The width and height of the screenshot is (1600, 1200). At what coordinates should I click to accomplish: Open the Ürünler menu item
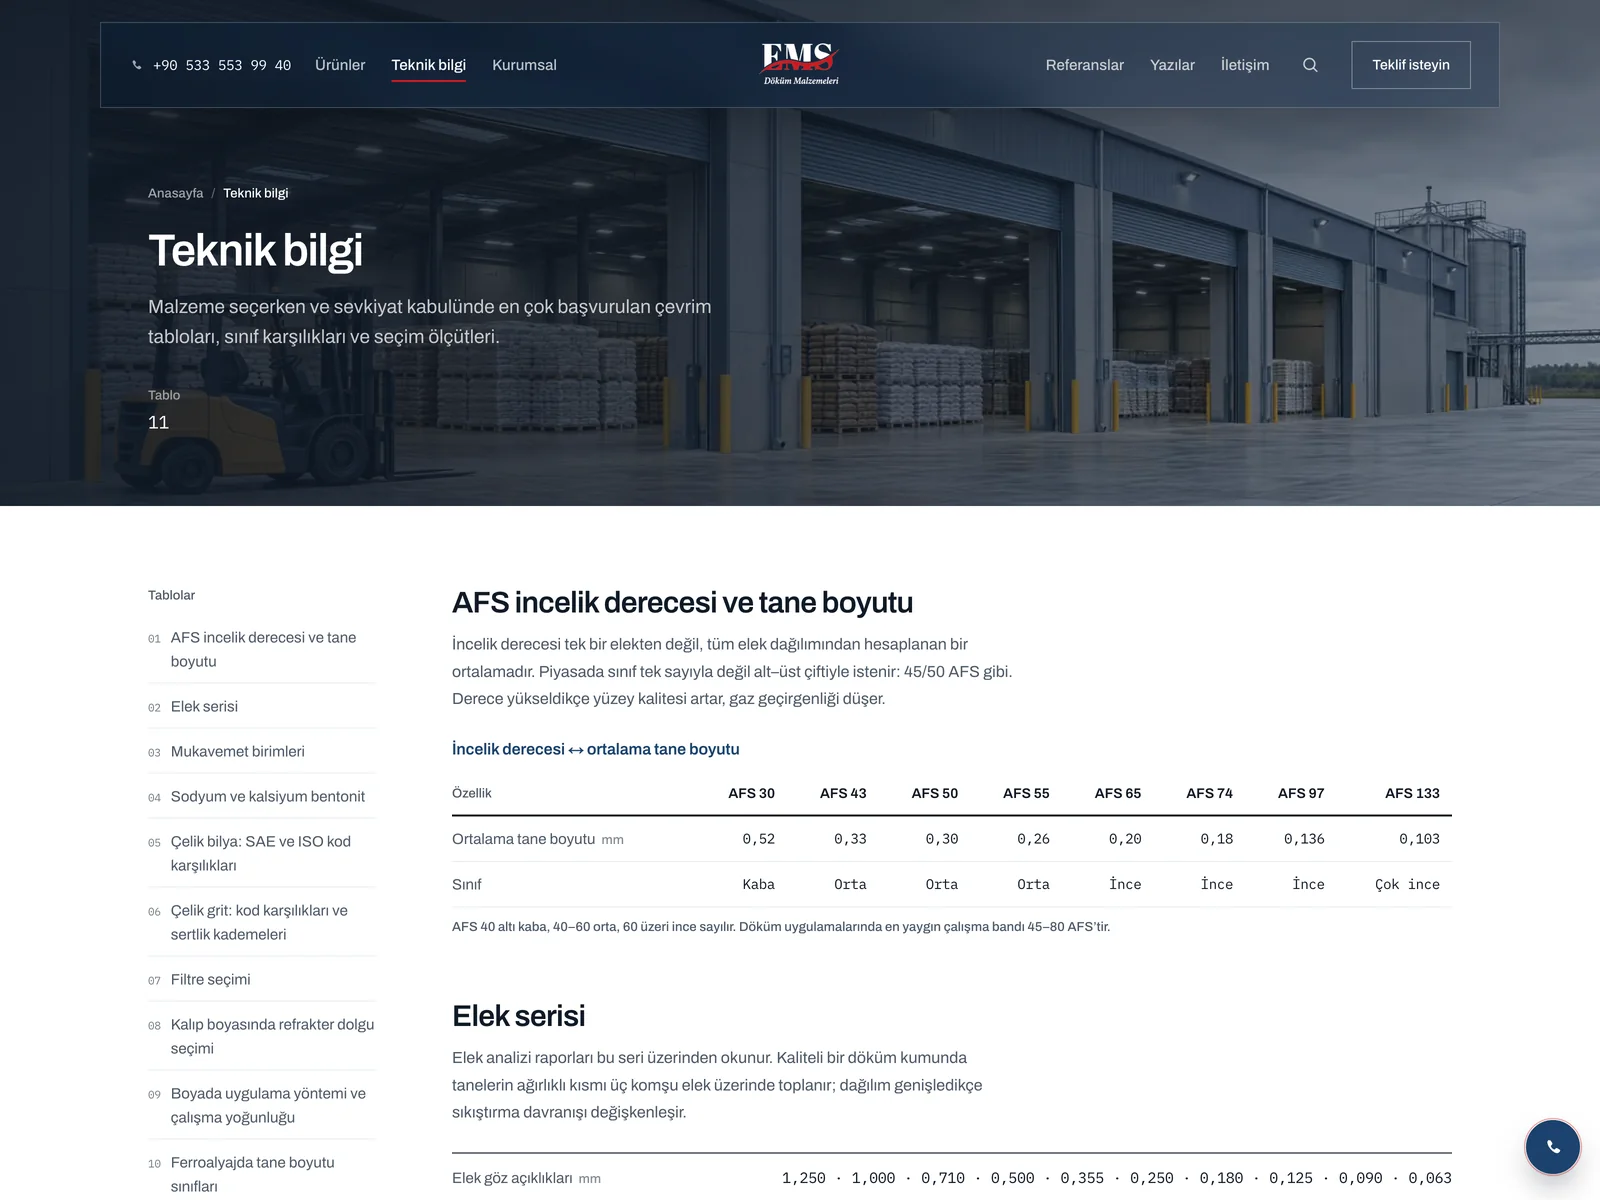pyautogui.click(x=340, y=65)
